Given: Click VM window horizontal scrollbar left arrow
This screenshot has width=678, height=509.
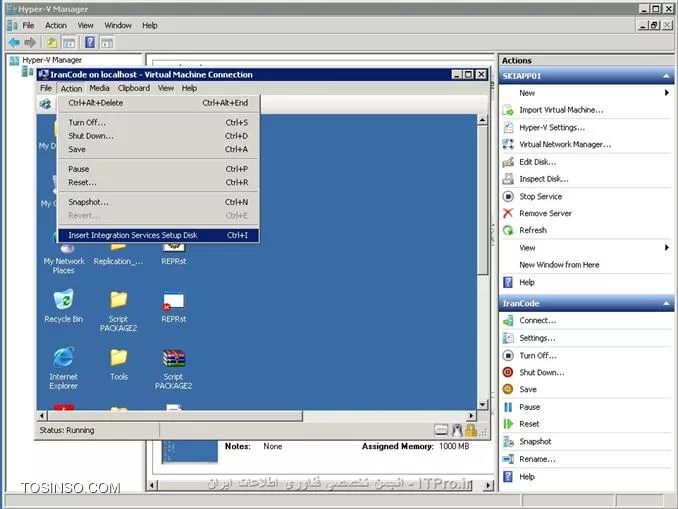Looking at the screenshot, I should click(x=42, y=416).
